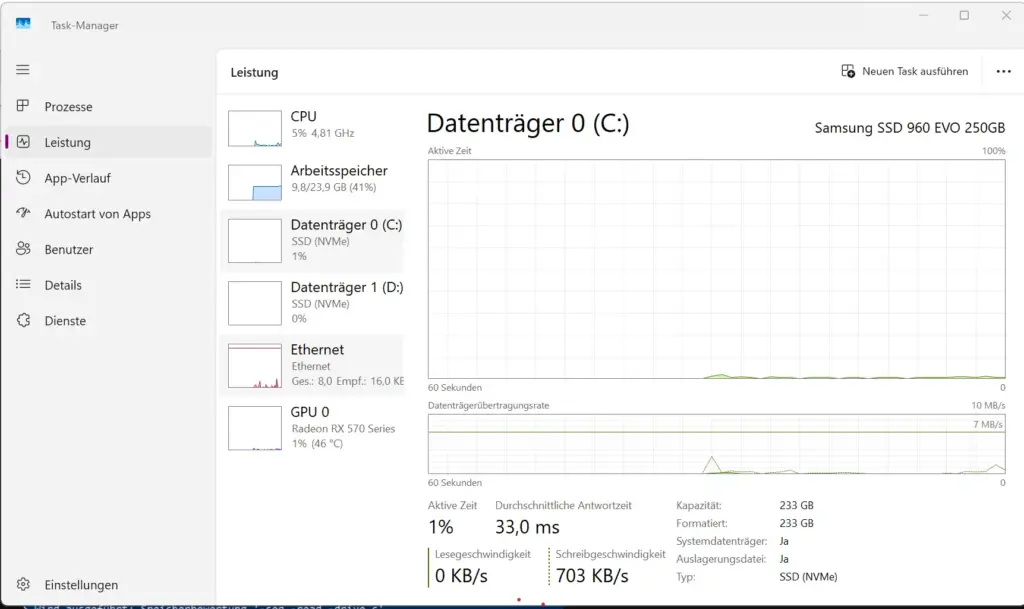
Task: Click the new task icon beside Neuen Task ausführen
Action: [x=848, y=71]
